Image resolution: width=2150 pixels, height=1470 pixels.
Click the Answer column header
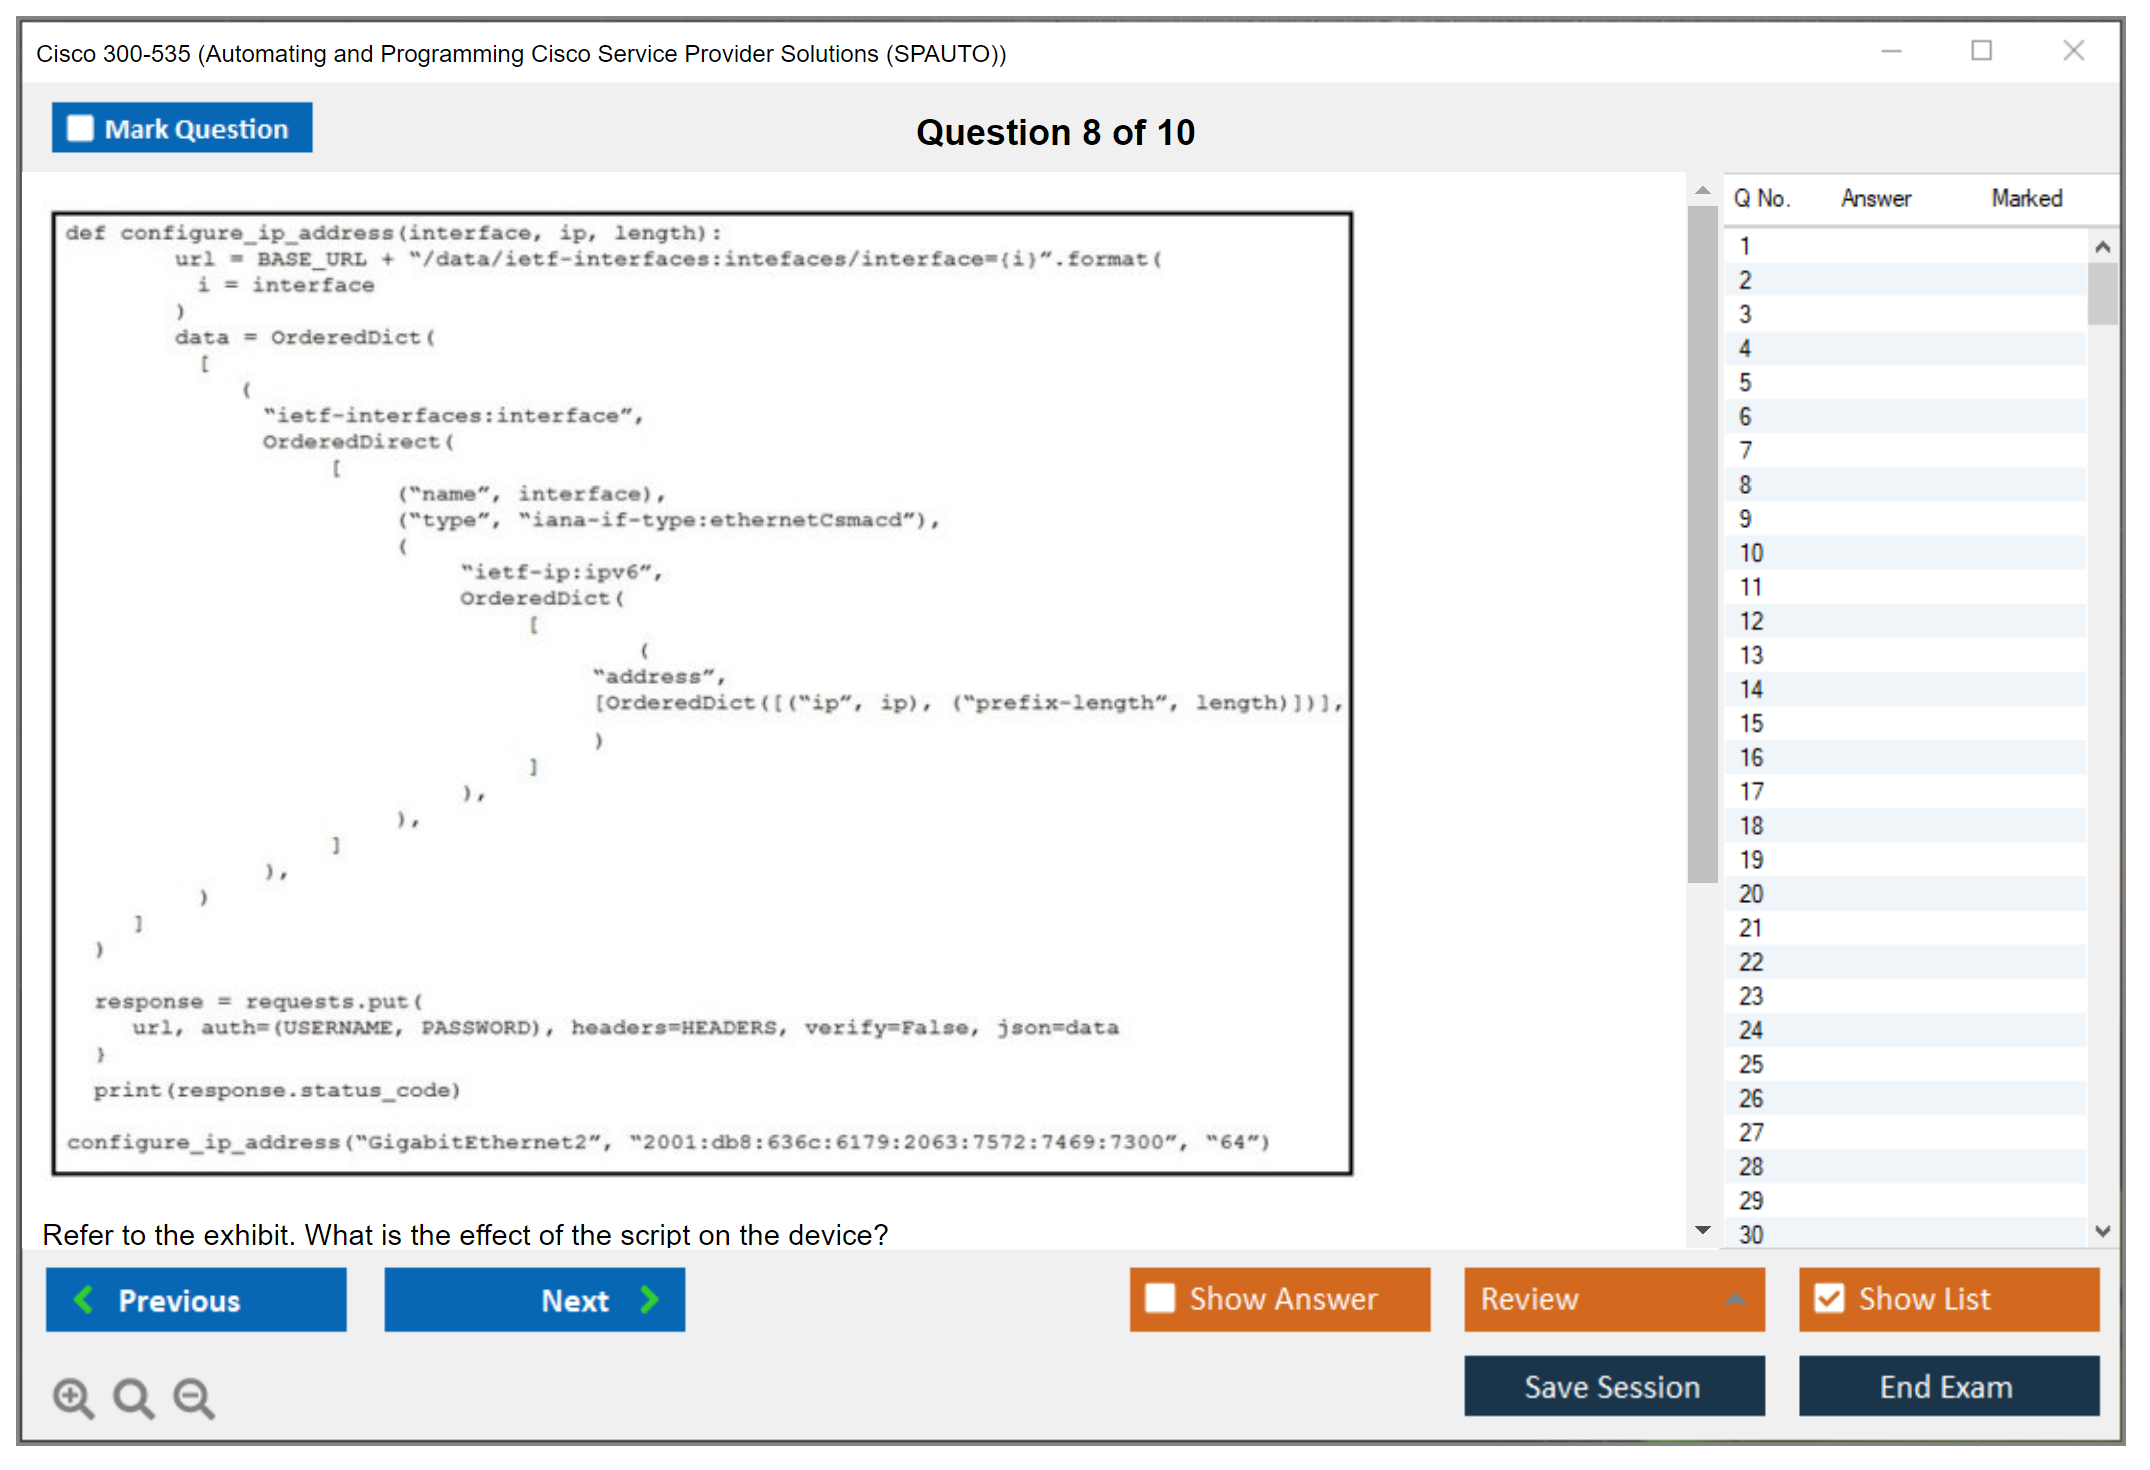[1875, 198]
